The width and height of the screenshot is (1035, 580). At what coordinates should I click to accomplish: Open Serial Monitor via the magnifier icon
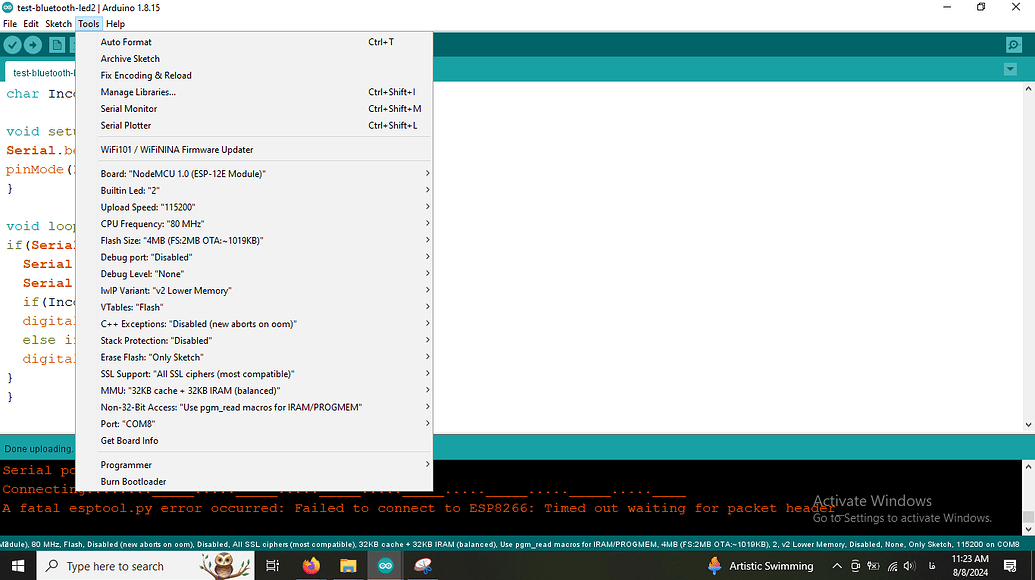point(1014,44)
